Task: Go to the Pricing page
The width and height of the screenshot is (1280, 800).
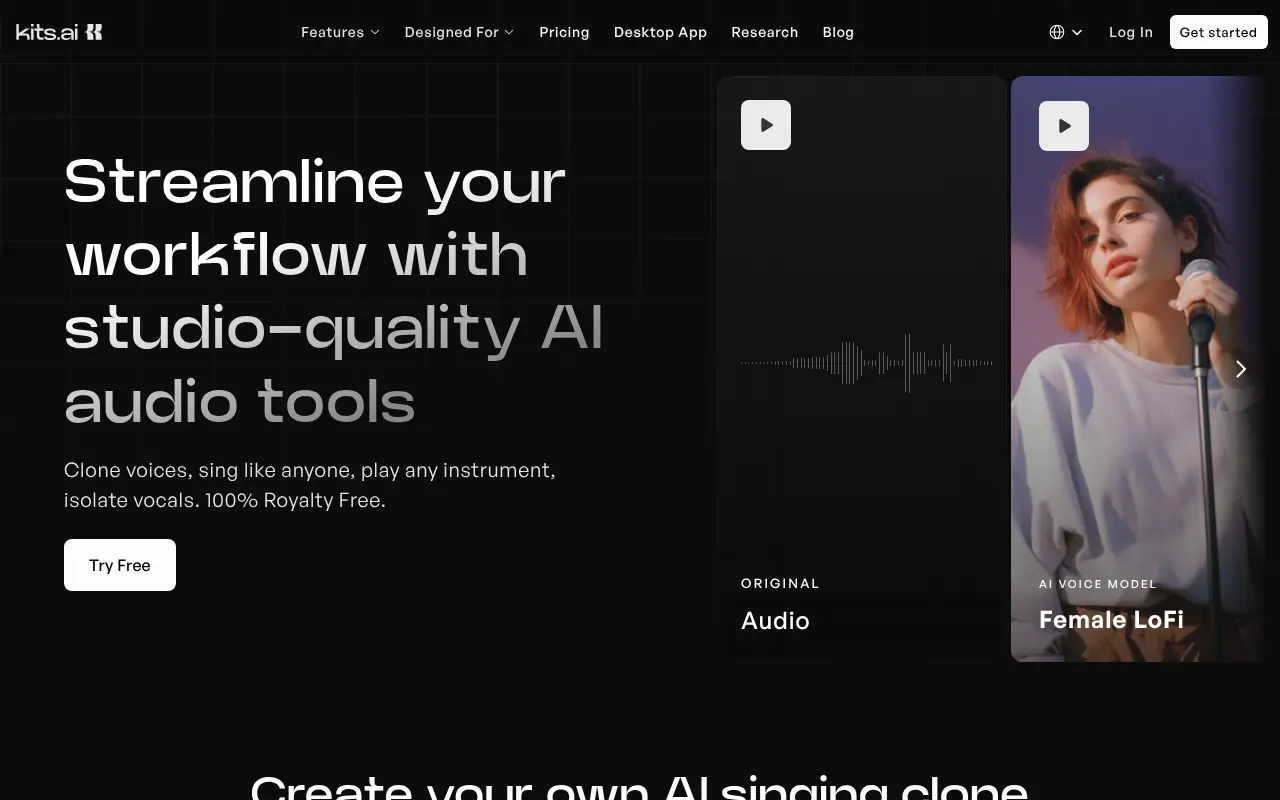Action: point(564,32)
